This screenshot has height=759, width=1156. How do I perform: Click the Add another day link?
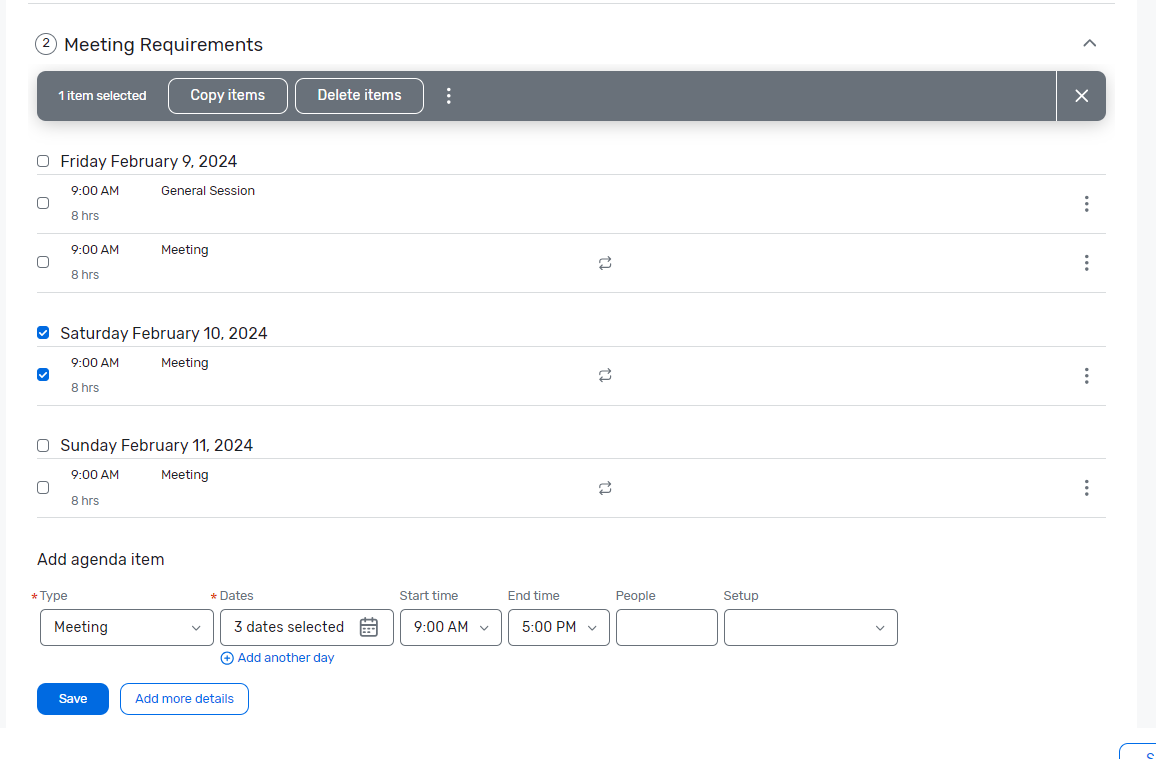coord(278,658)
